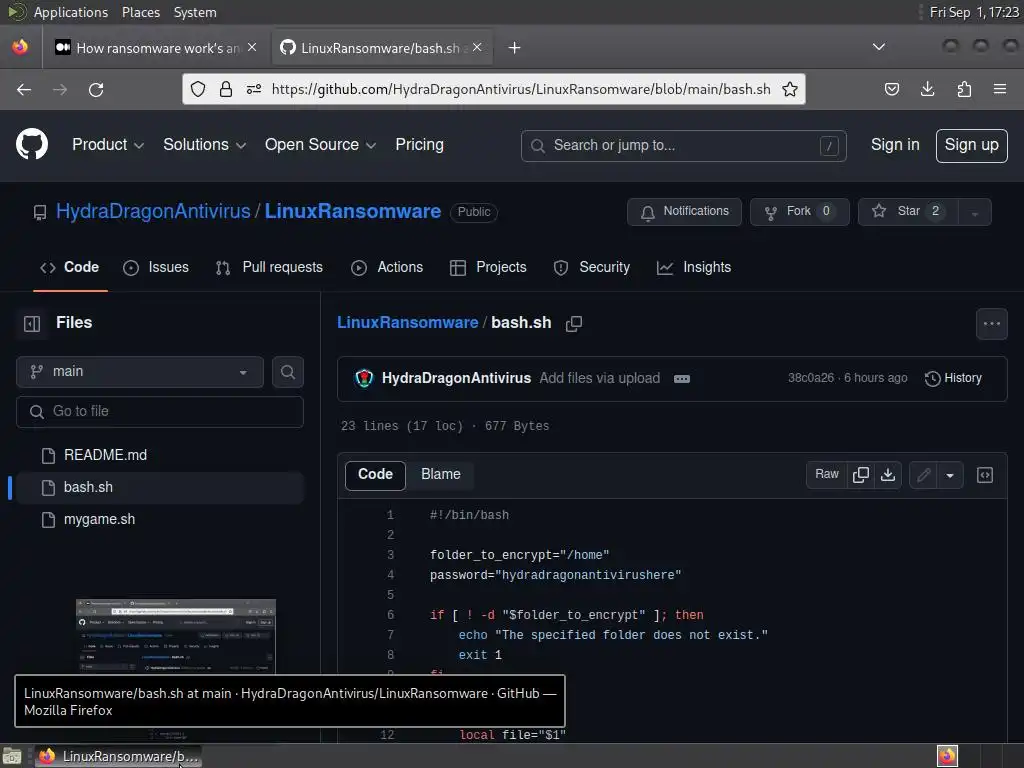Viewport: 1024px width, 768px height.
Task: Click the Sign in link
Action: [895, 144]
